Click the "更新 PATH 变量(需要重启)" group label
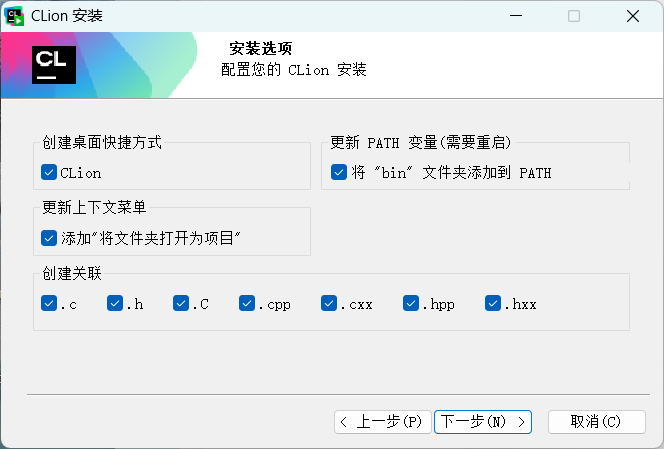664x449 pixels. click(x=421, y=142)
